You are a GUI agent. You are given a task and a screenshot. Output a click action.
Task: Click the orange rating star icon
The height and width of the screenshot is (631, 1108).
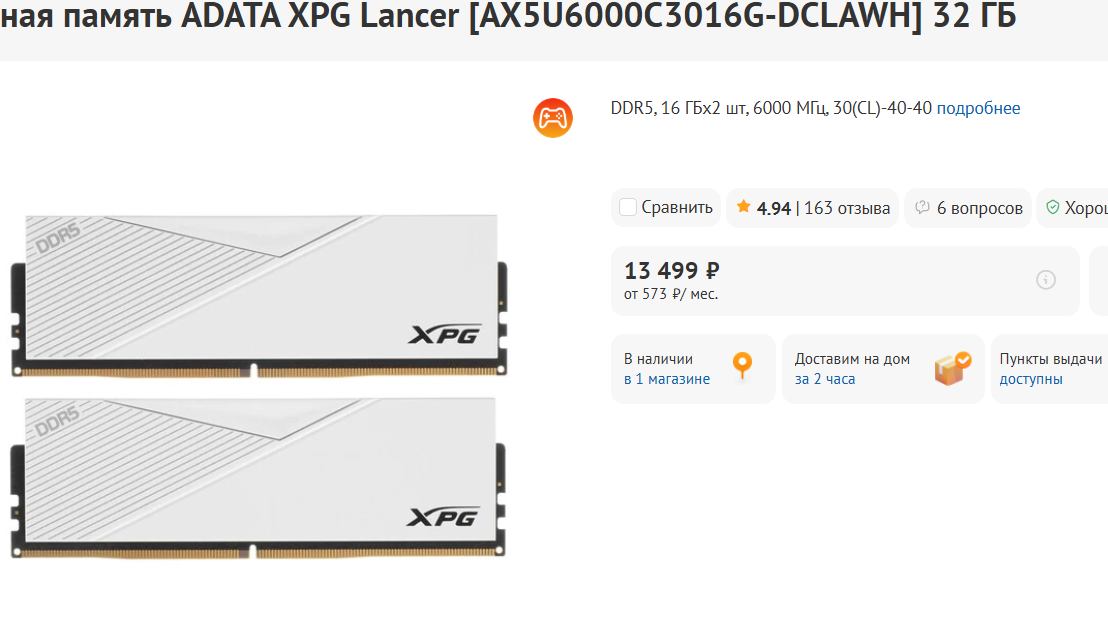tap(743, 207)
